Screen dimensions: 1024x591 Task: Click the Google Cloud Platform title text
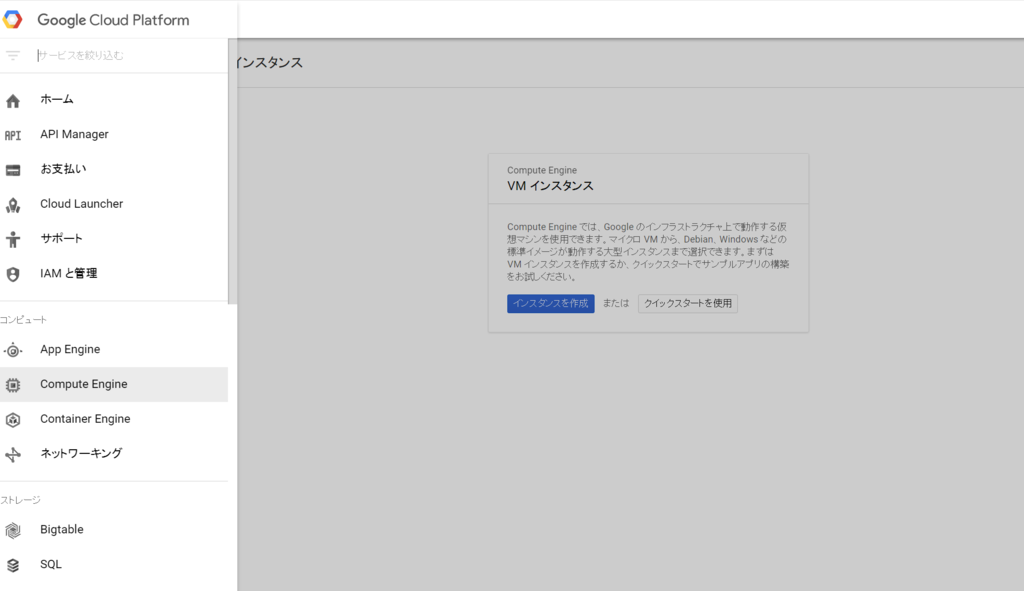click(x=113, y=20)
